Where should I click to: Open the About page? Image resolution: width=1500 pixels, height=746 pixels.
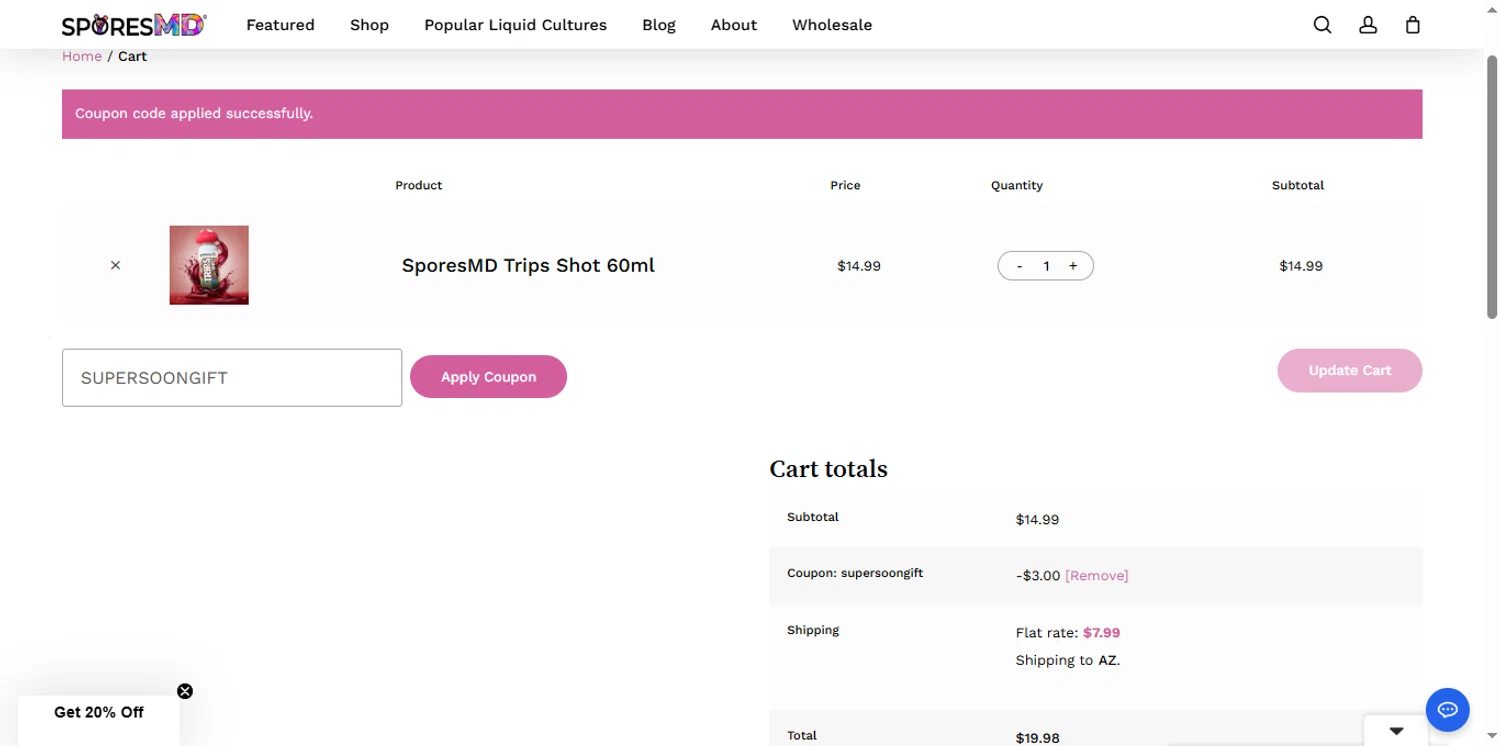point(734,25)
